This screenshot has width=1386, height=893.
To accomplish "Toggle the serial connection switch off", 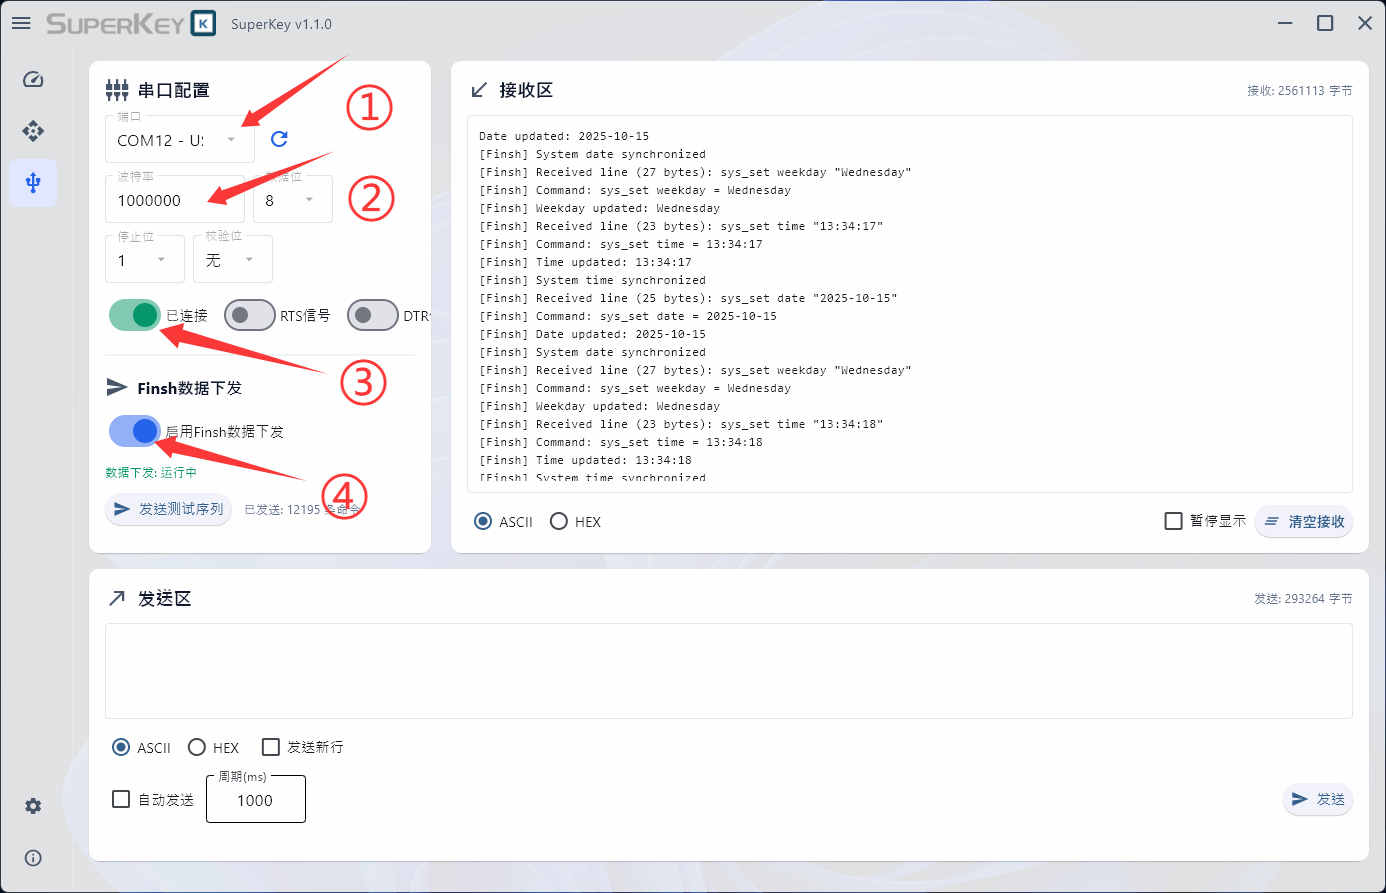I will tap(135, 315).
